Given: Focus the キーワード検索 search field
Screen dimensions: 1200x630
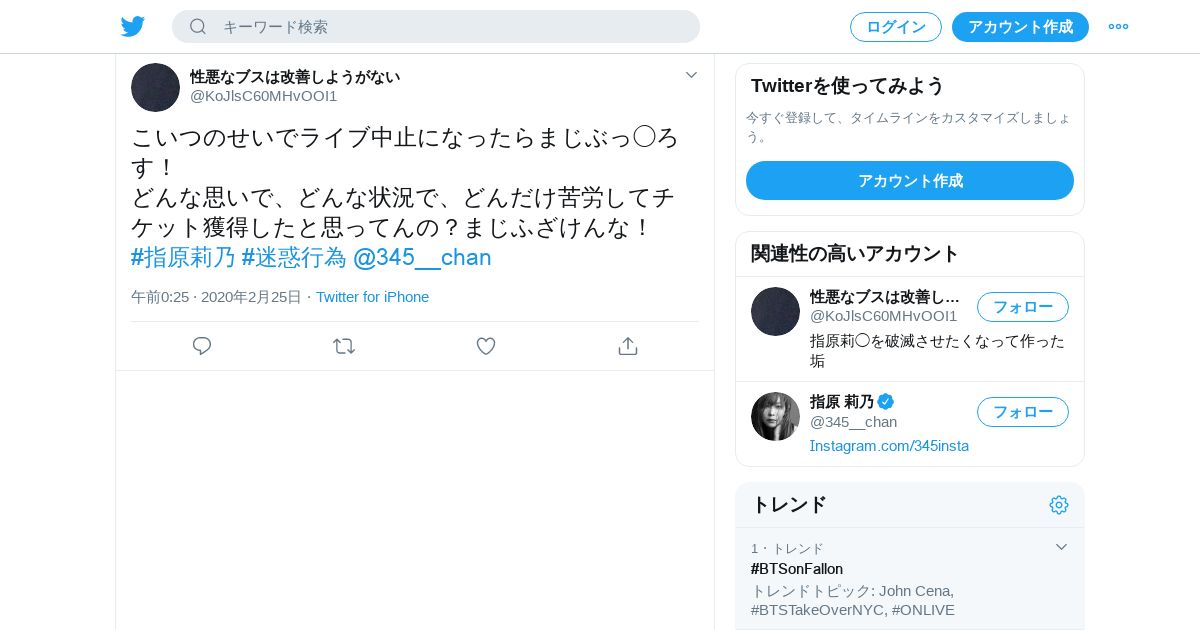Looking at the screenshot, I should click(450, 27).
